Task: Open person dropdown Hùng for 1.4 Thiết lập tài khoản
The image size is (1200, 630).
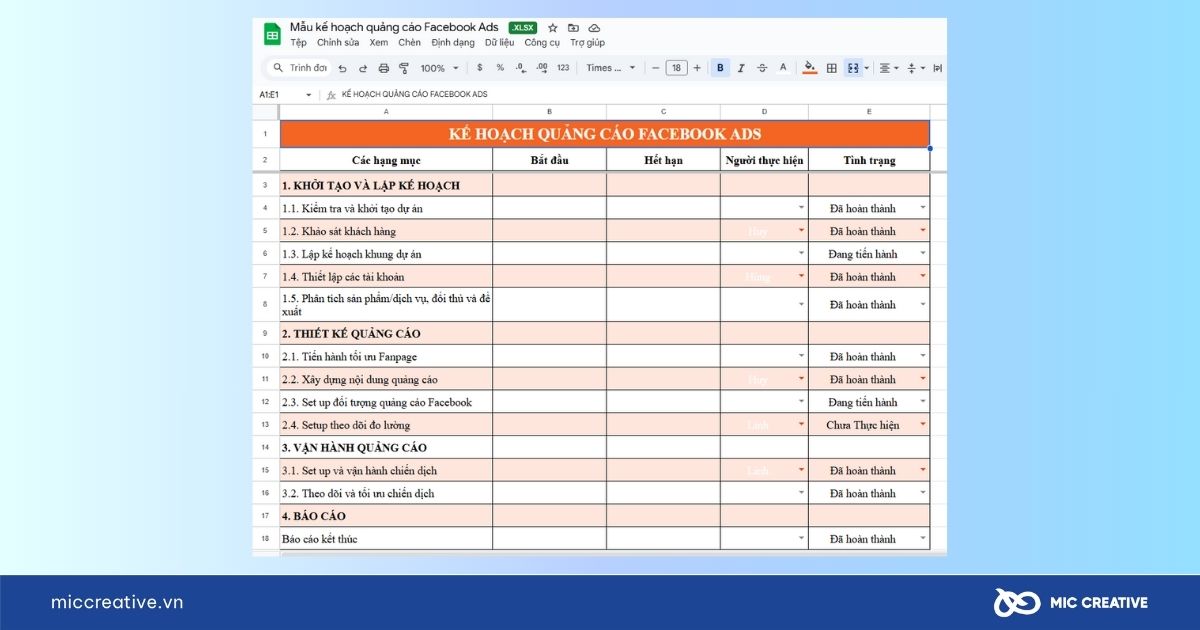Action: pyautogui.click(x=801, y=277)
